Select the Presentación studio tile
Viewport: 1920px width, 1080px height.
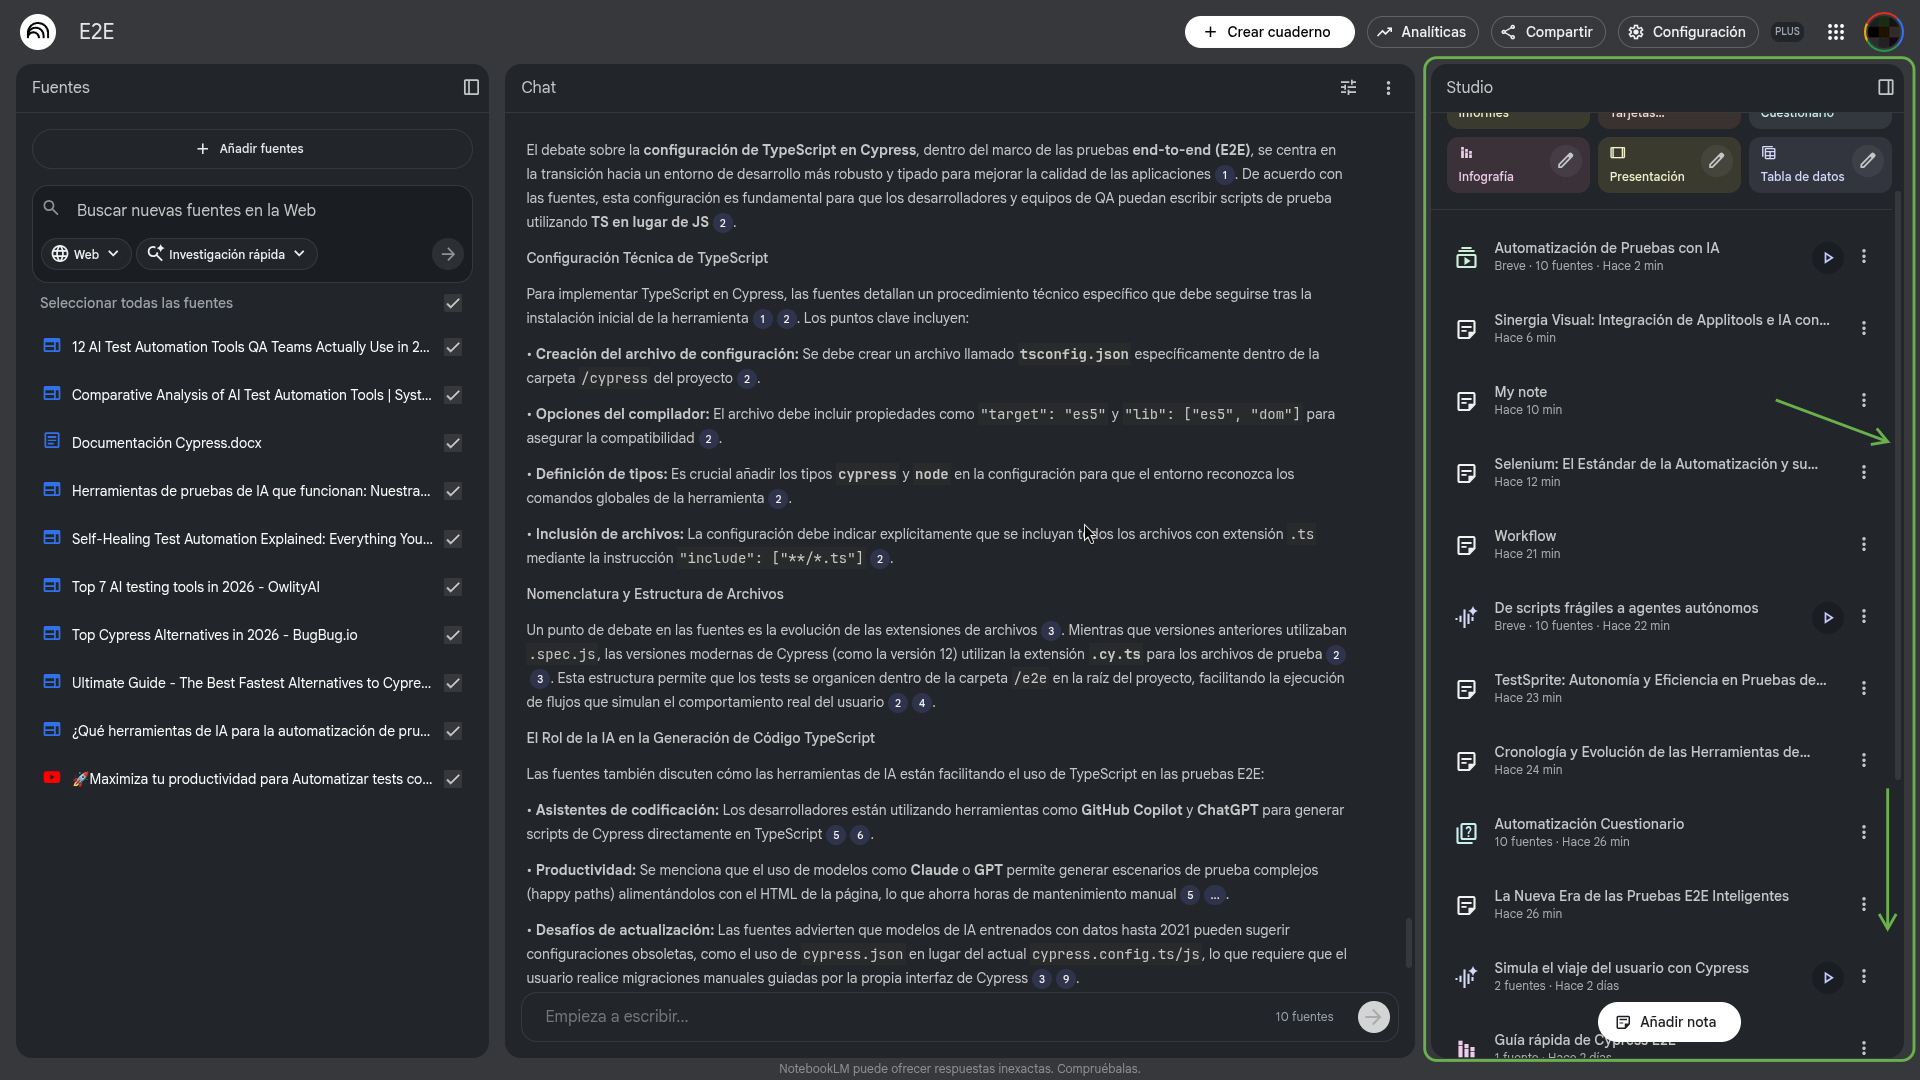tap(1668, 165)
